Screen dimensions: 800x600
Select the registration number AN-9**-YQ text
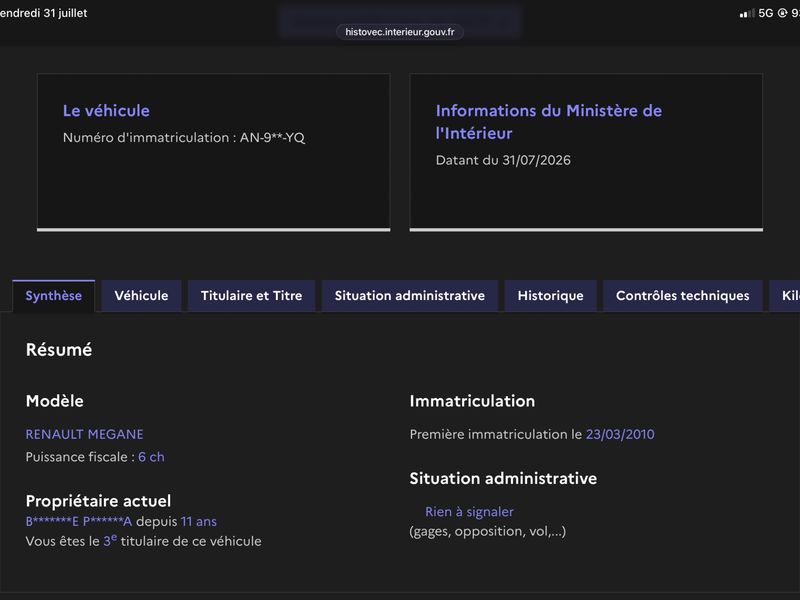(272, 137)
